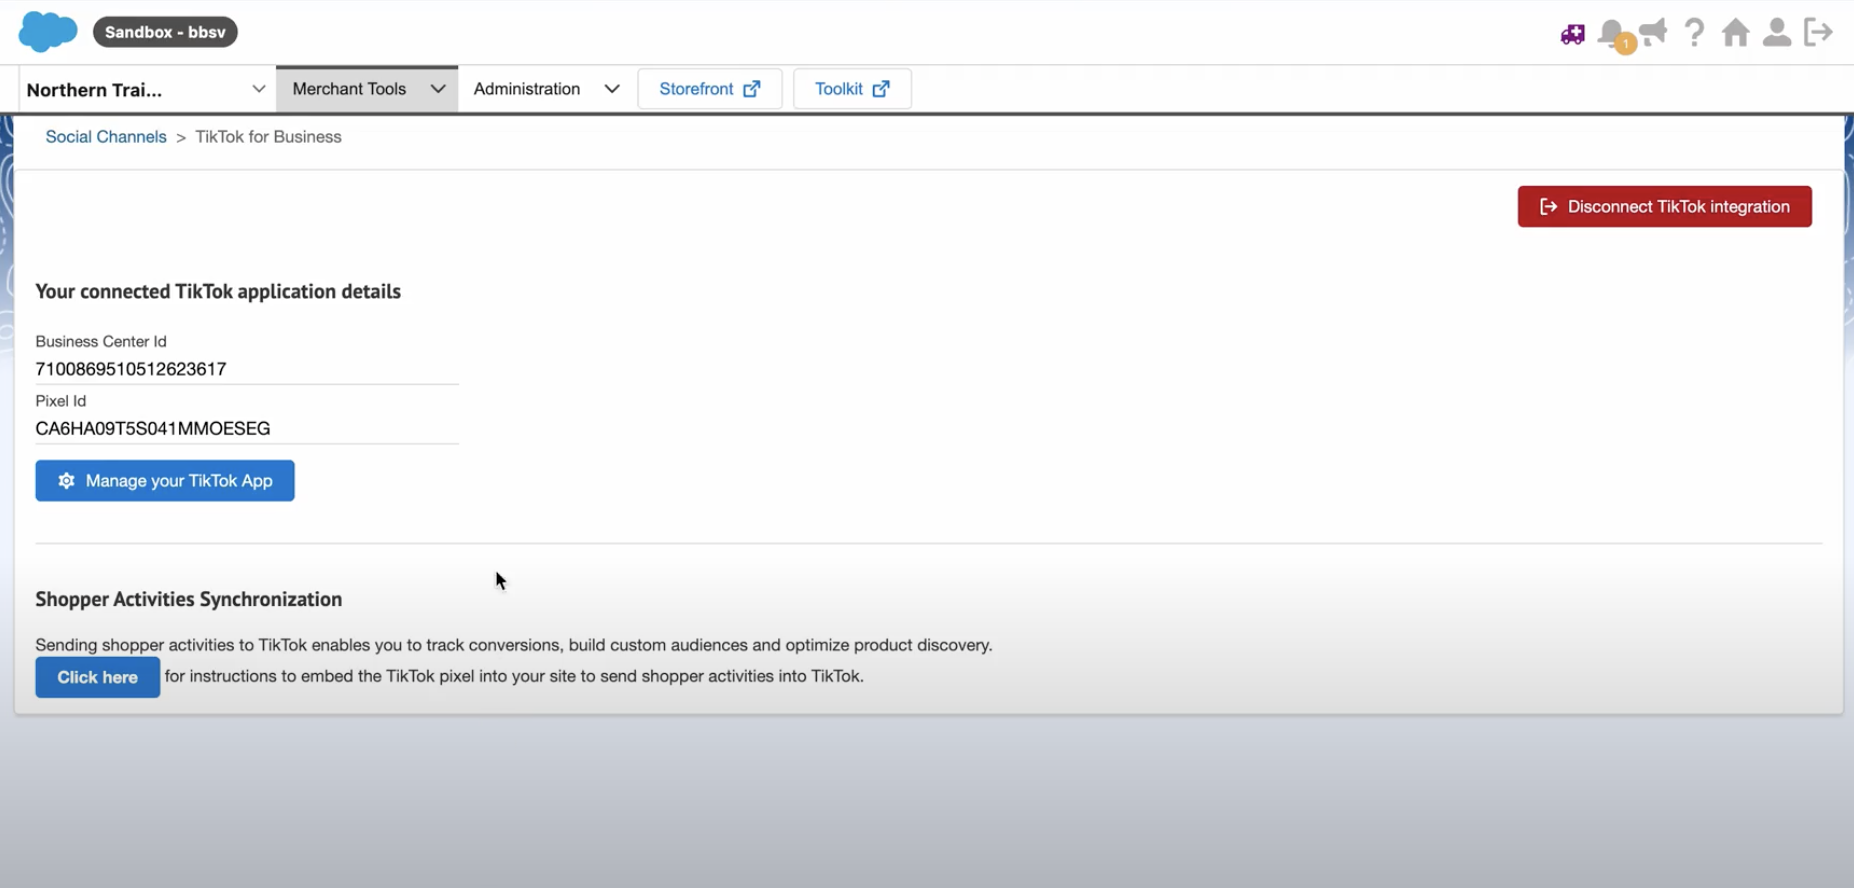The image size is (1854, 888).
Task: Click the Salesforce cloud logo
Action: [x=47, y=32]
